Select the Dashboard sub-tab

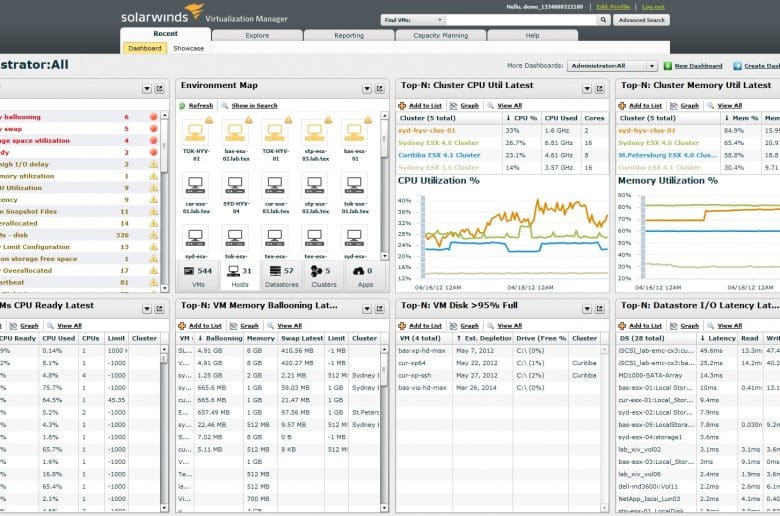point(145,48)
